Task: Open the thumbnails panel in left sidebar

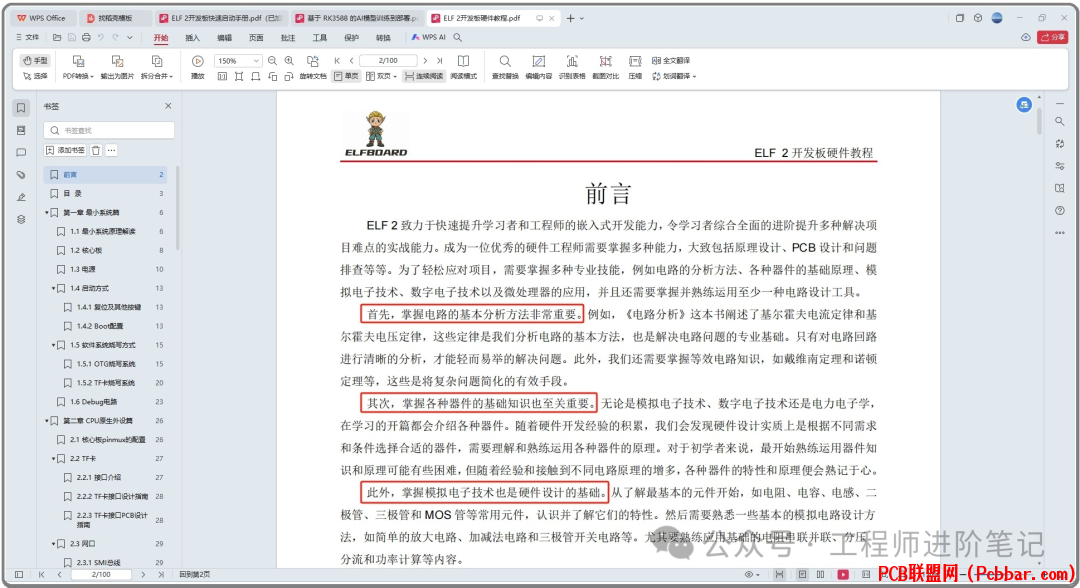Action: click(21, 130)
